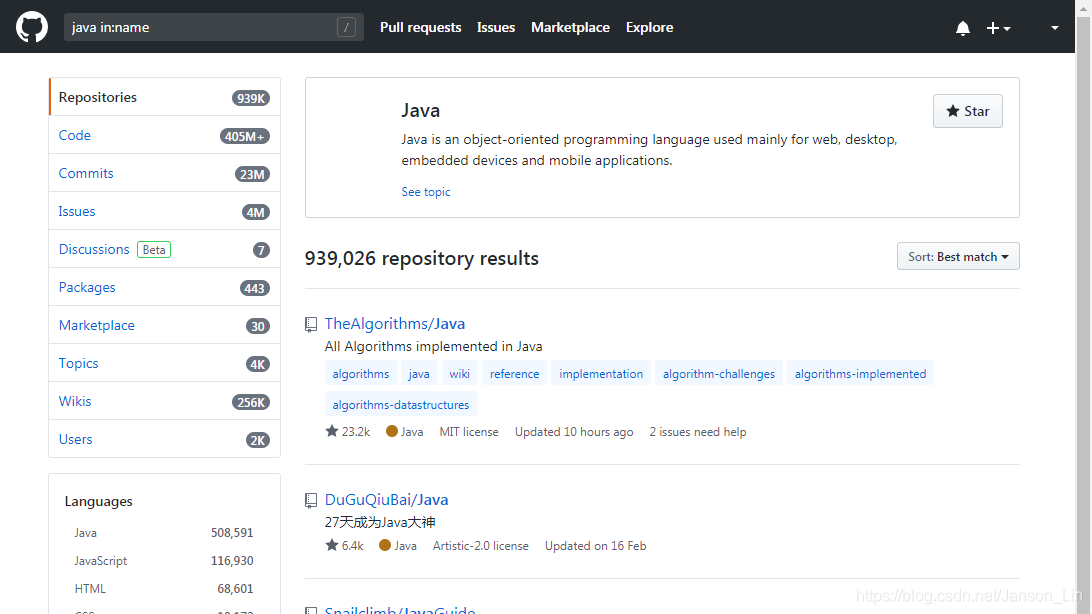1092x614 pixels.
Task: Filter by Java language in sidebar
Action: [x=164, y=533]
